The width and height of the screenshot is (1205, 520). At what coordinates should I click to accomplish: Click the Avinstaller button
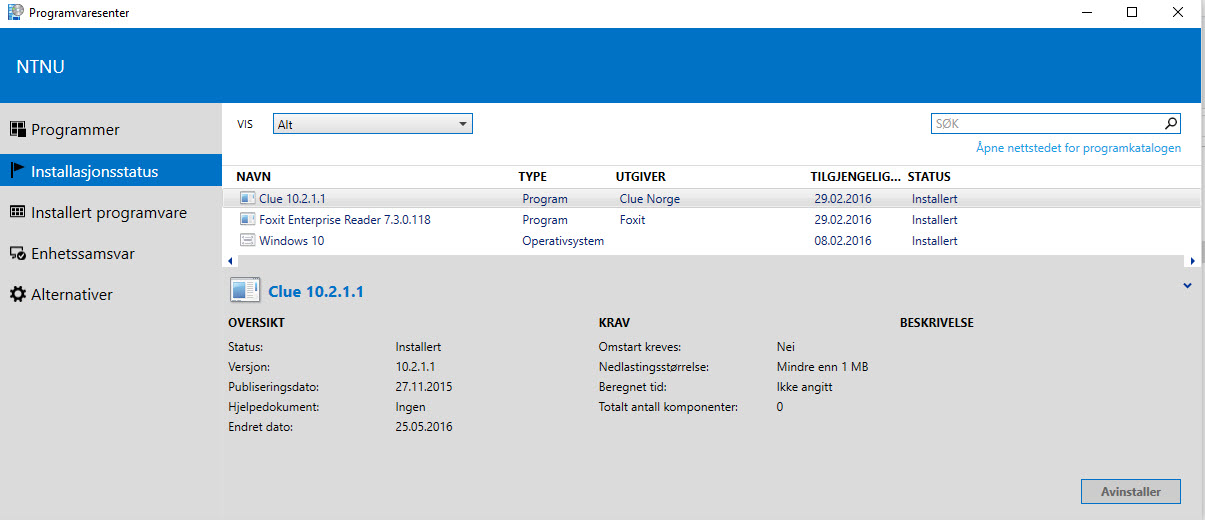1131,492
